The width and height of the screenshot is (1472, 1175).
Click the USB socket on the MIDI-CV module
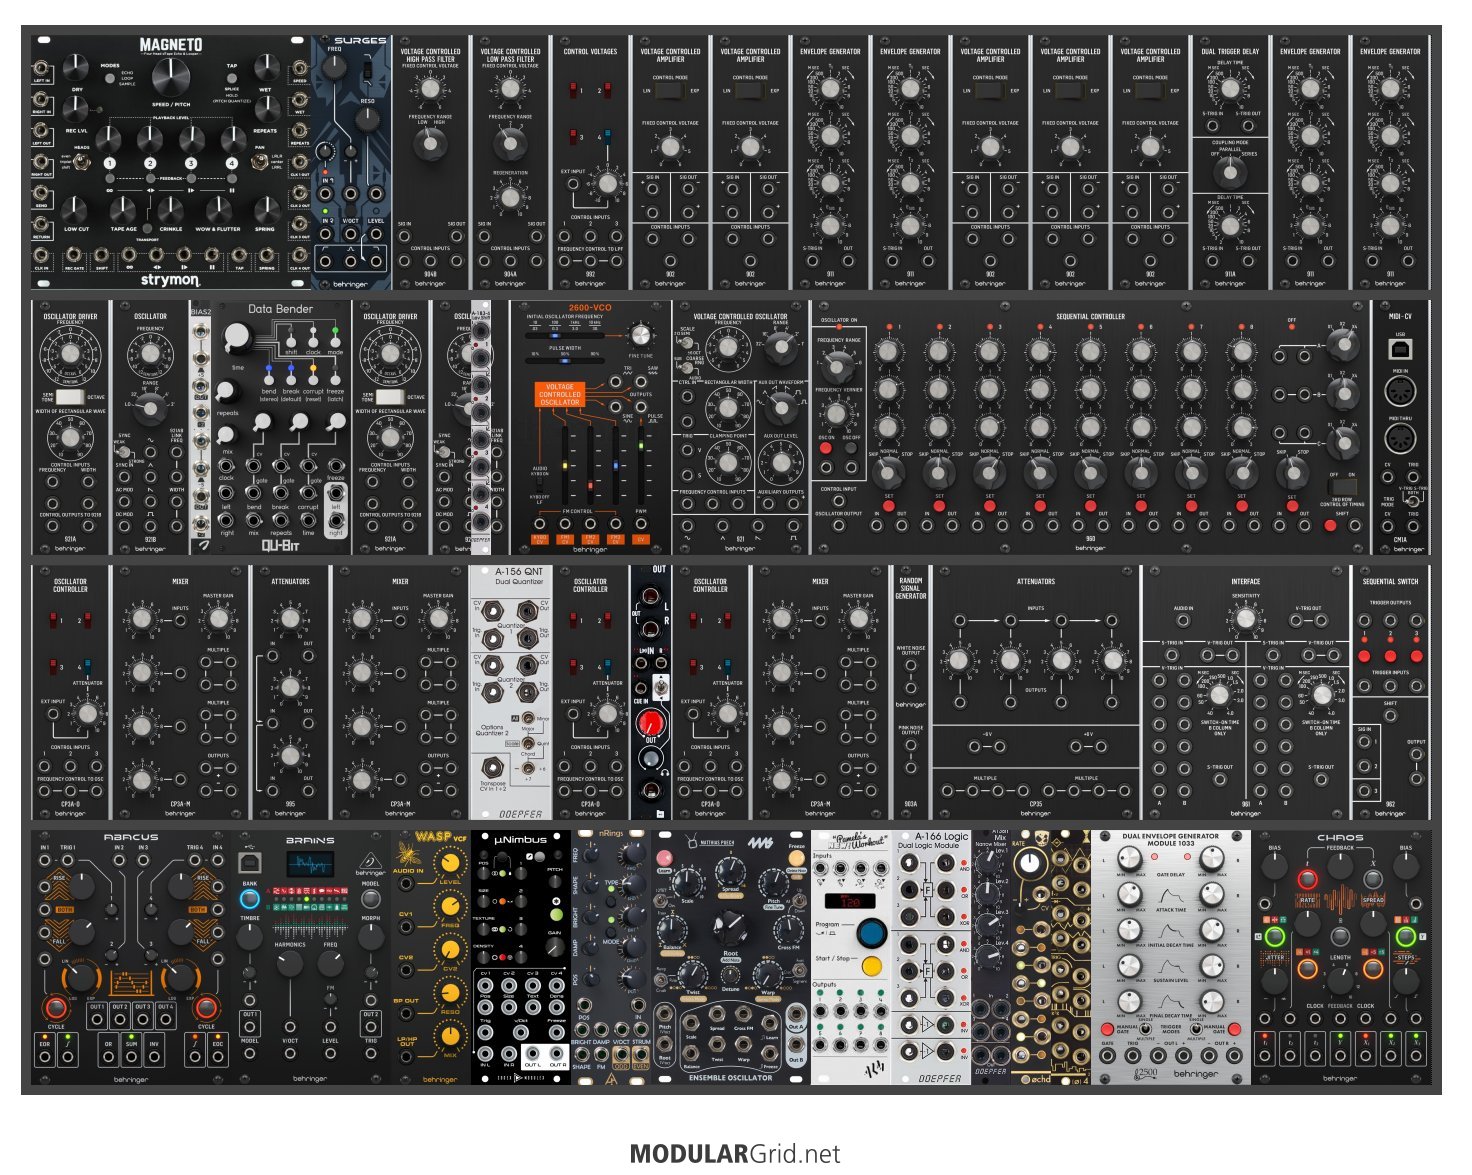pyautogui.click(x=1400, y=347)
